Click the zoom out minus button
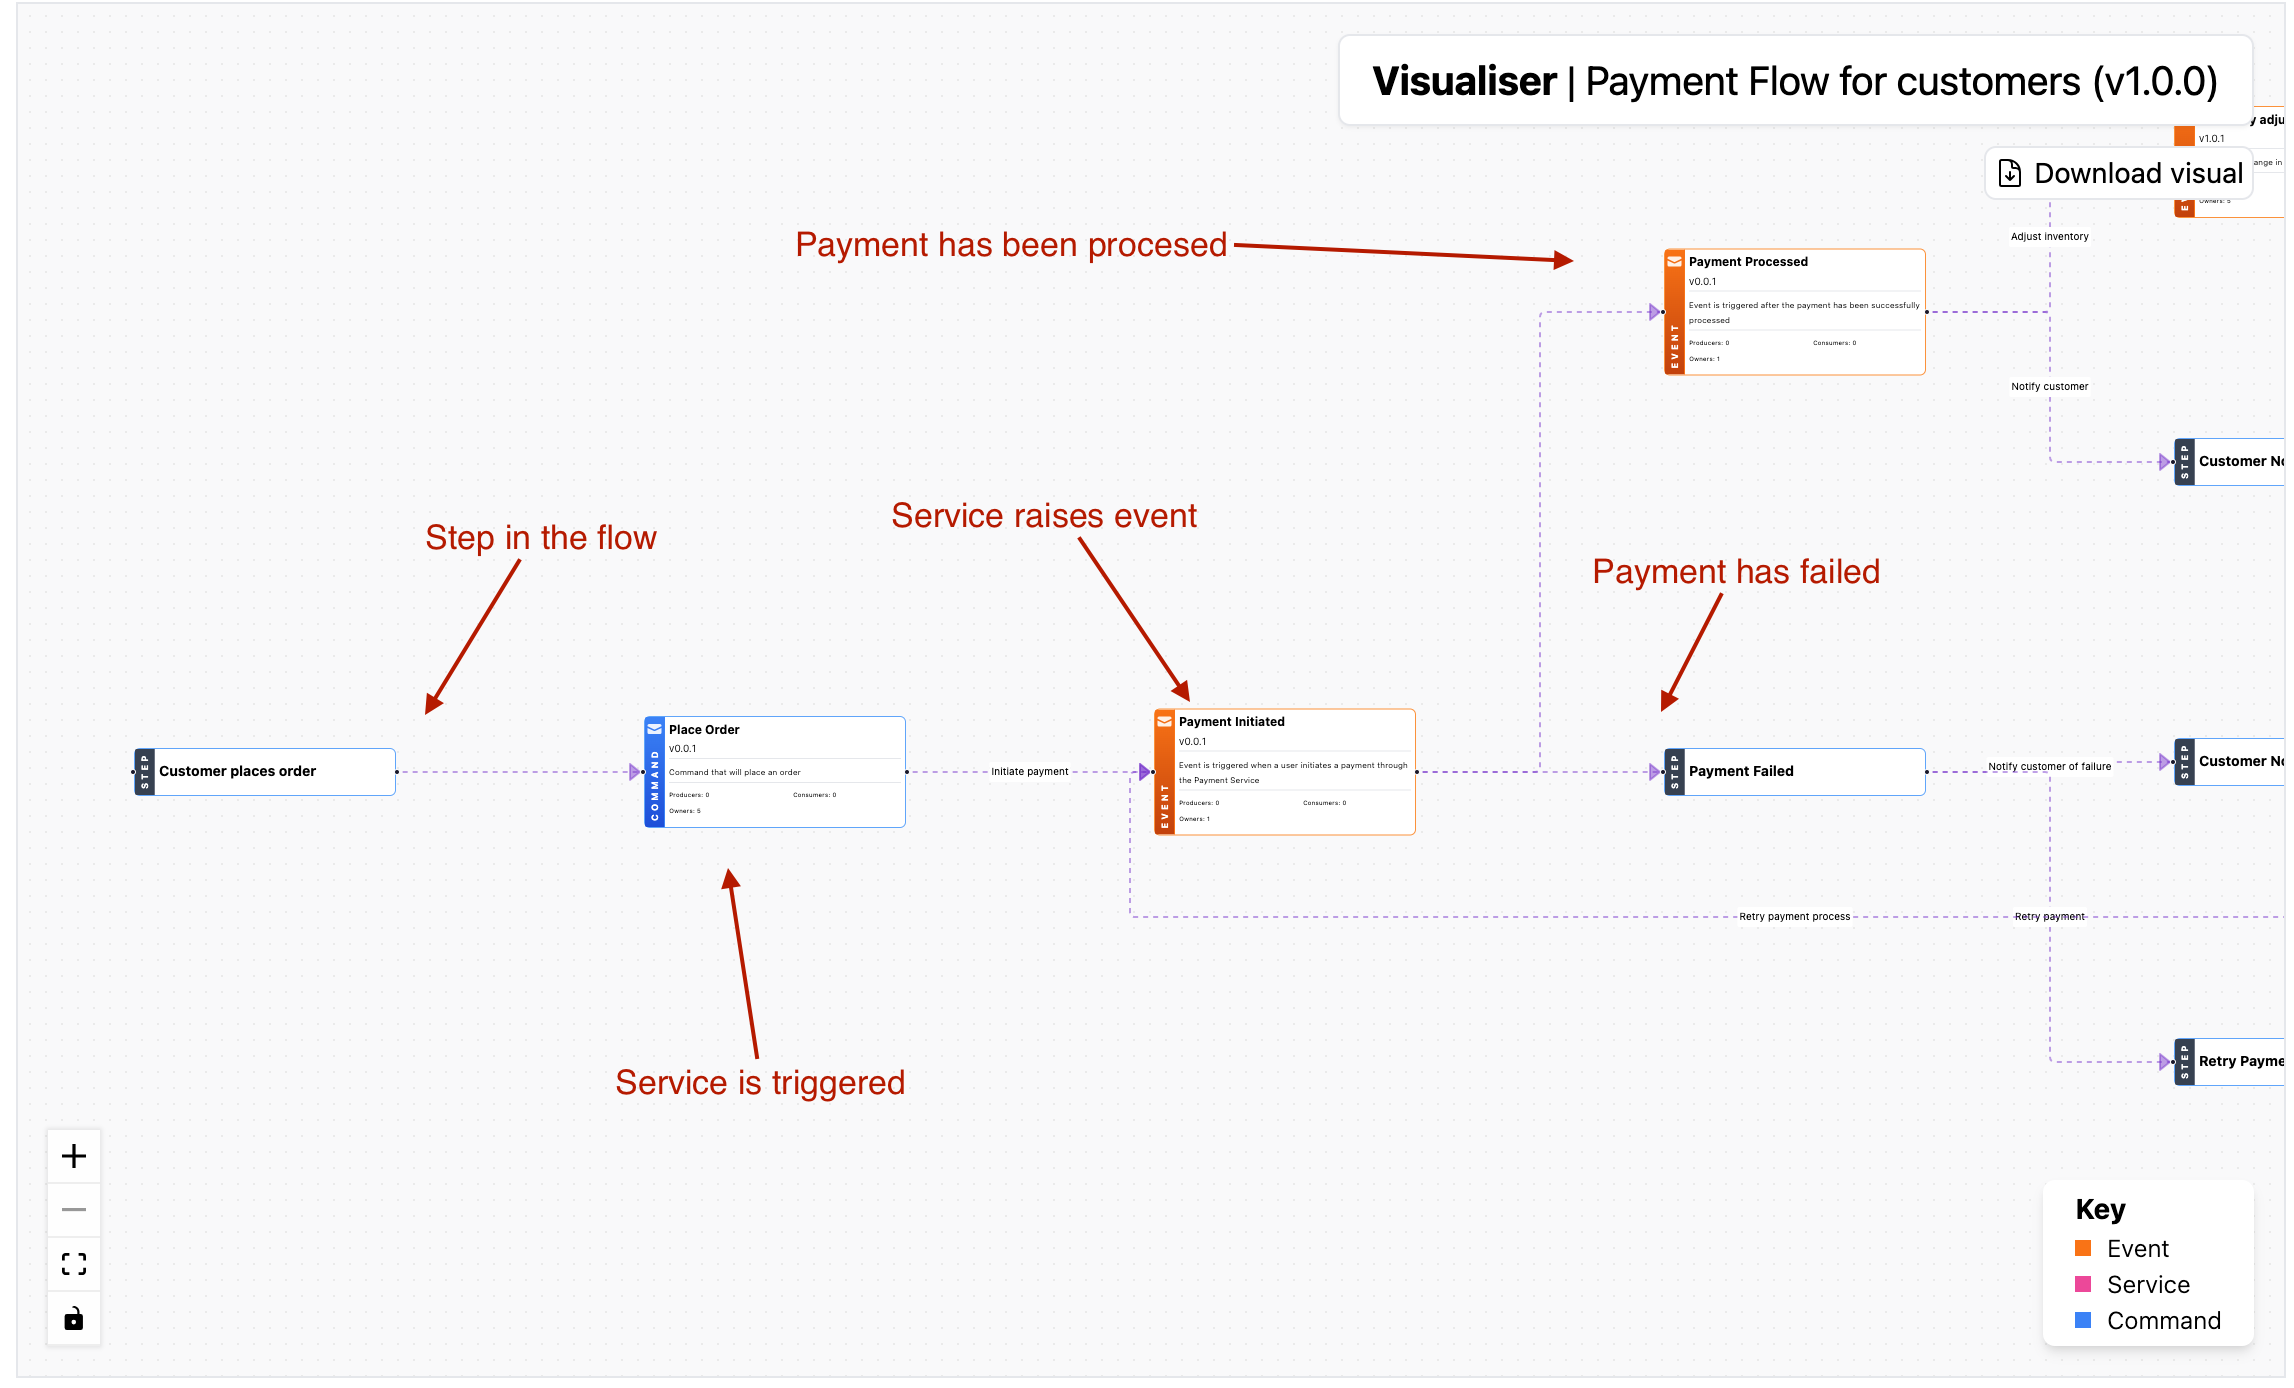 (x=74, y=1209)
